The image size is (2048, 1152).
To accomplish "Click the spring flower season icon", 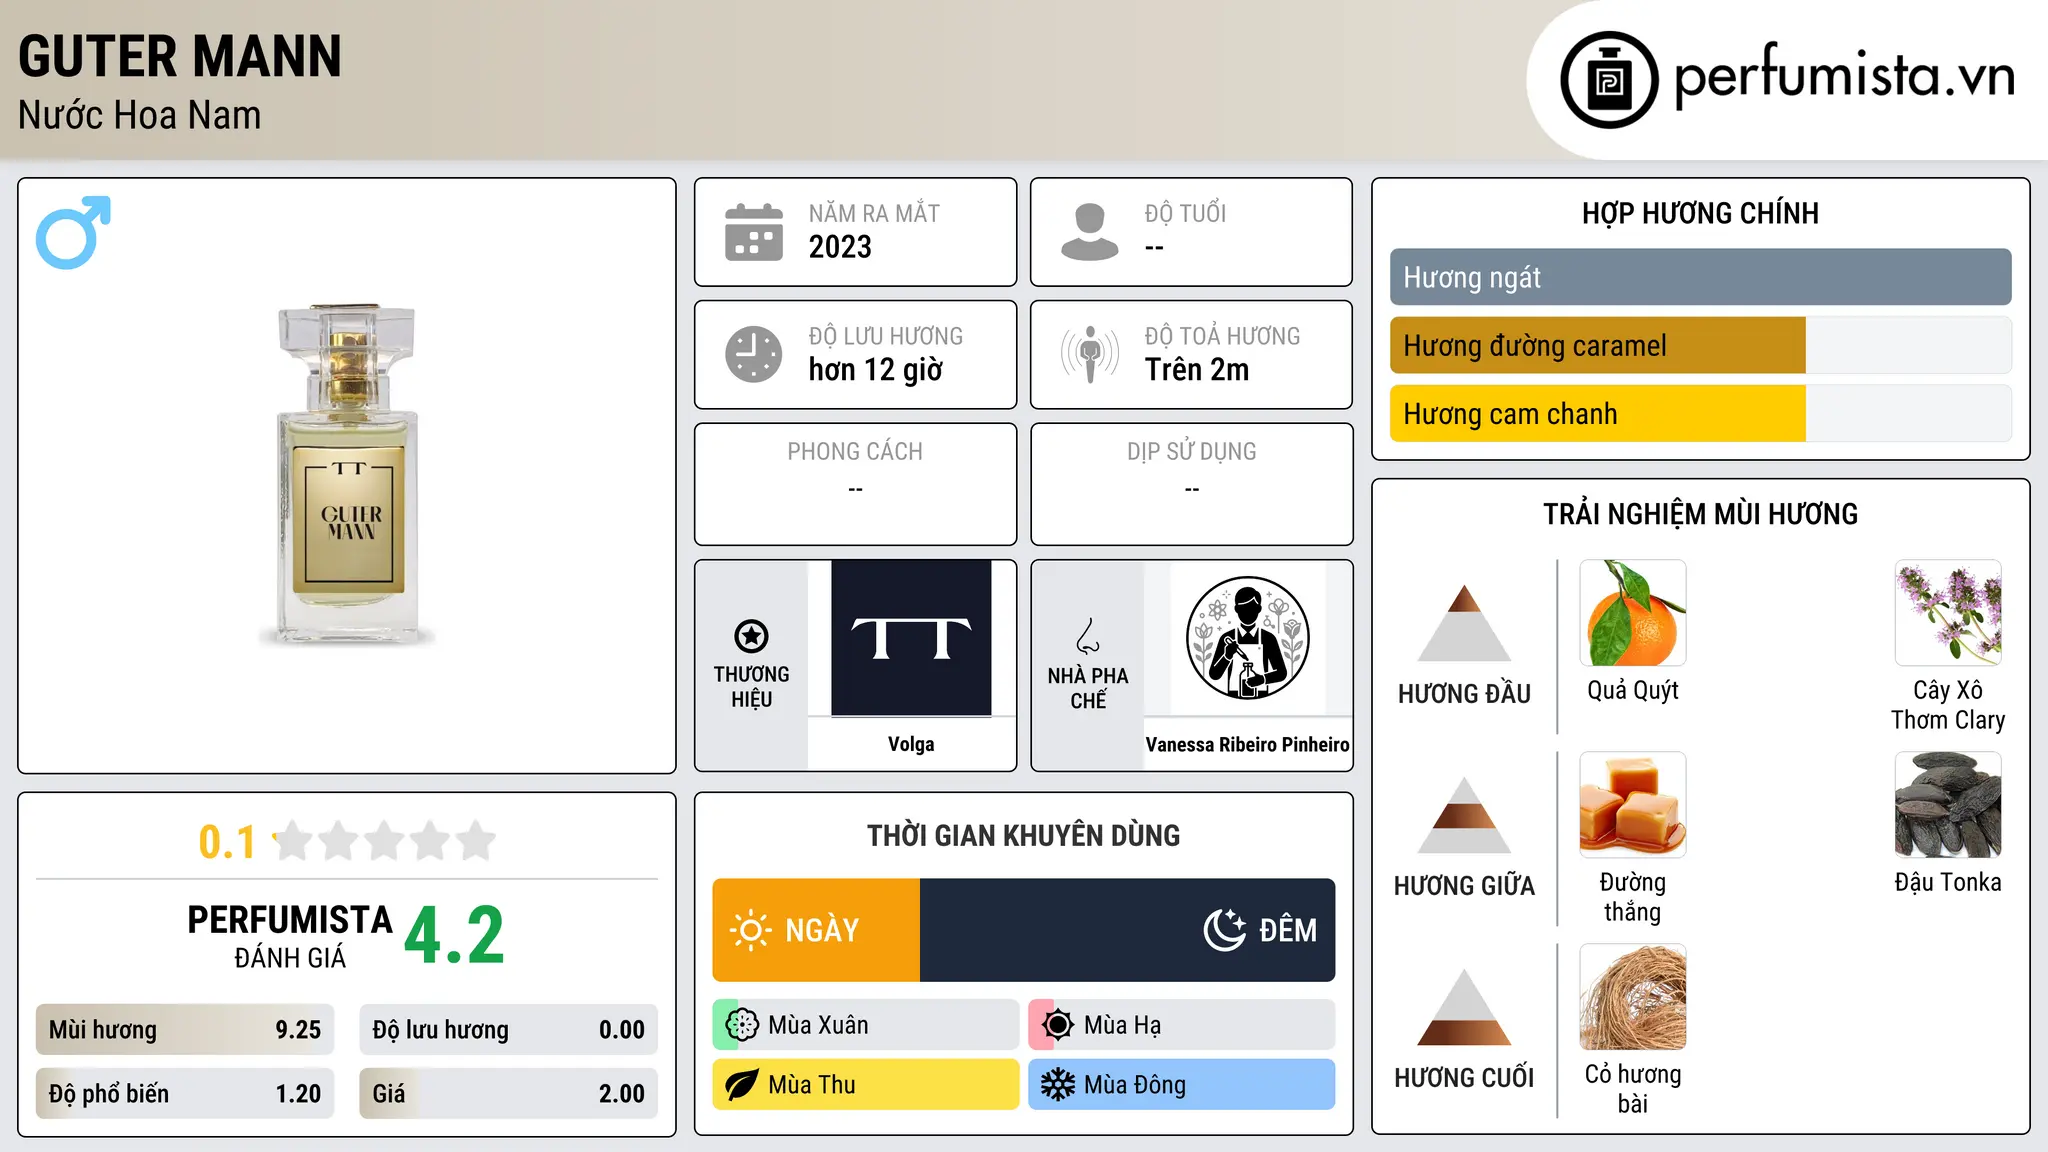I will tap(742, 1025).
